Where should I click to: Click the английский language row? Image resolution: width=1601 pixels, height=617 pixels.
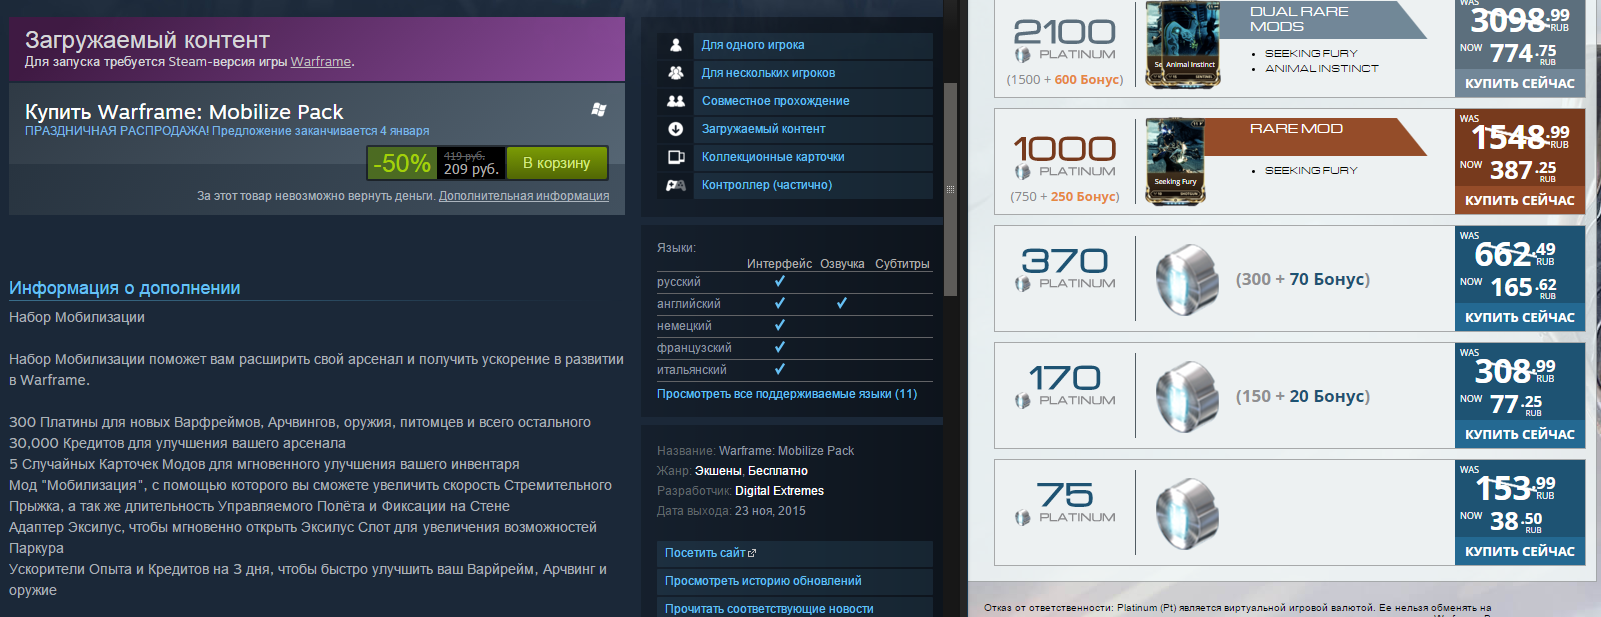[x=795, y=304]
